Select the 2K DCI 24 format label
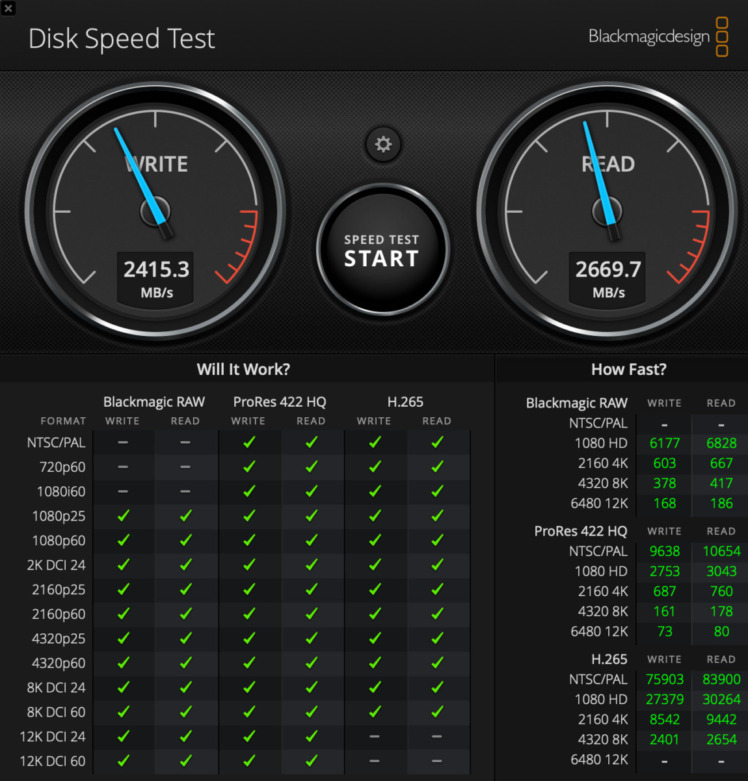The height and width of the screenshot is (781, 748). tap(56, 565)
